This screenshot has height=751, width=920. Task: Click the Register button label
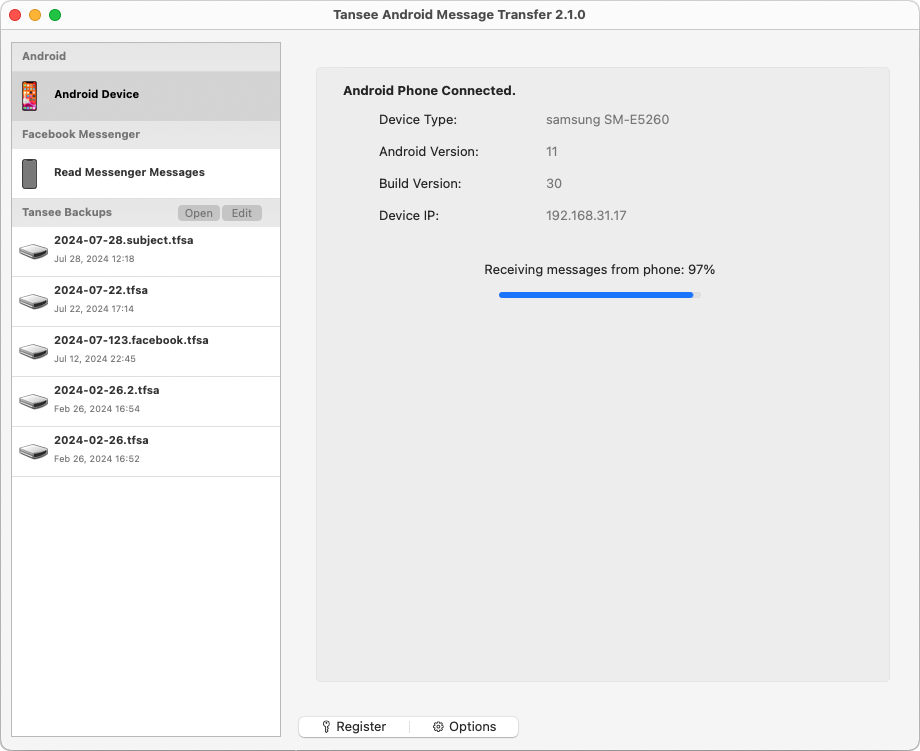coord(361,727)
